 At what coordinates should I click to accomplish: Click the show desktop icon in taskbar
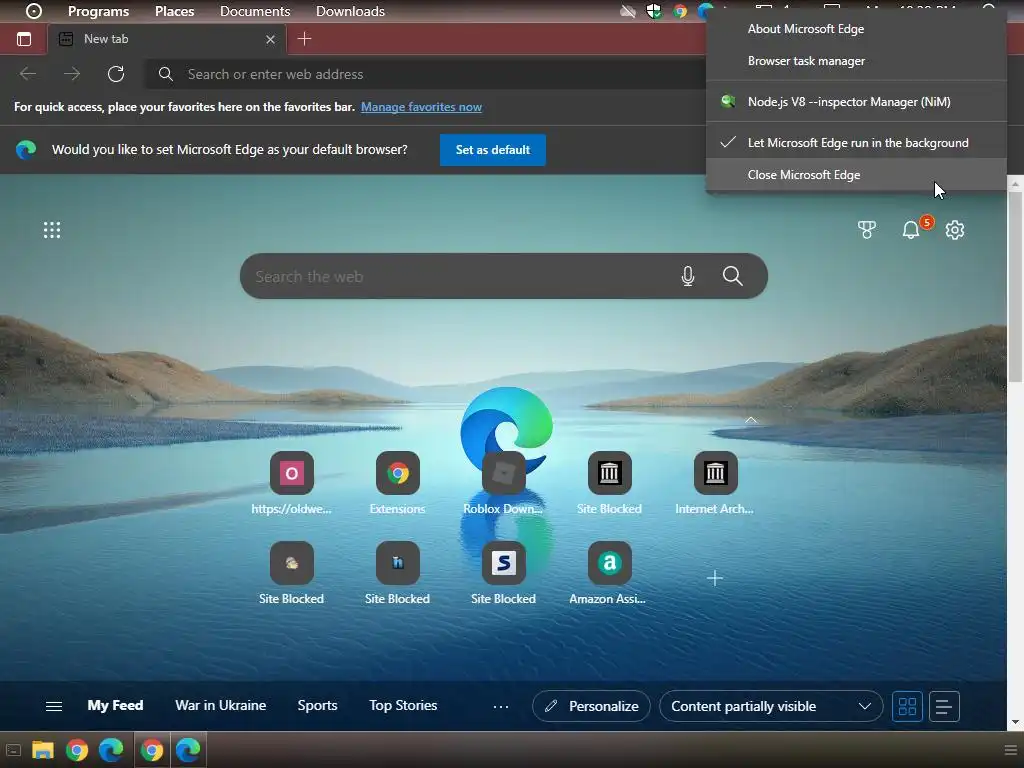[13, 750]
